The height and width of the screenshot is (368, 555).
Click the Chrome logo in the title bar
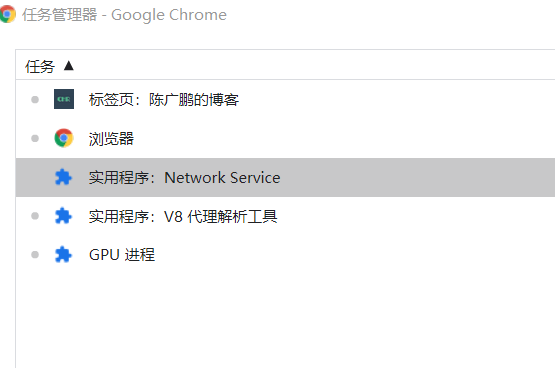(7, 14)
